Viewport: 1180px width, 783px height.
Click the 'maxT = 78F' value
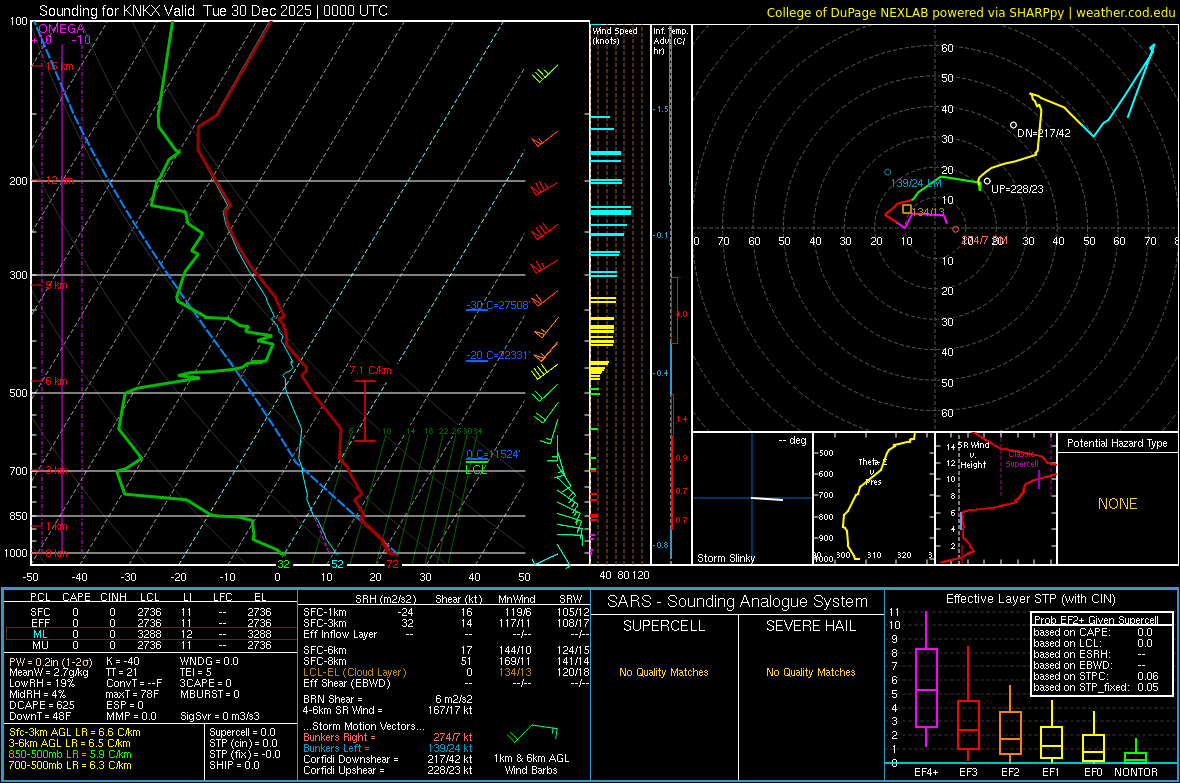[132, 694]
